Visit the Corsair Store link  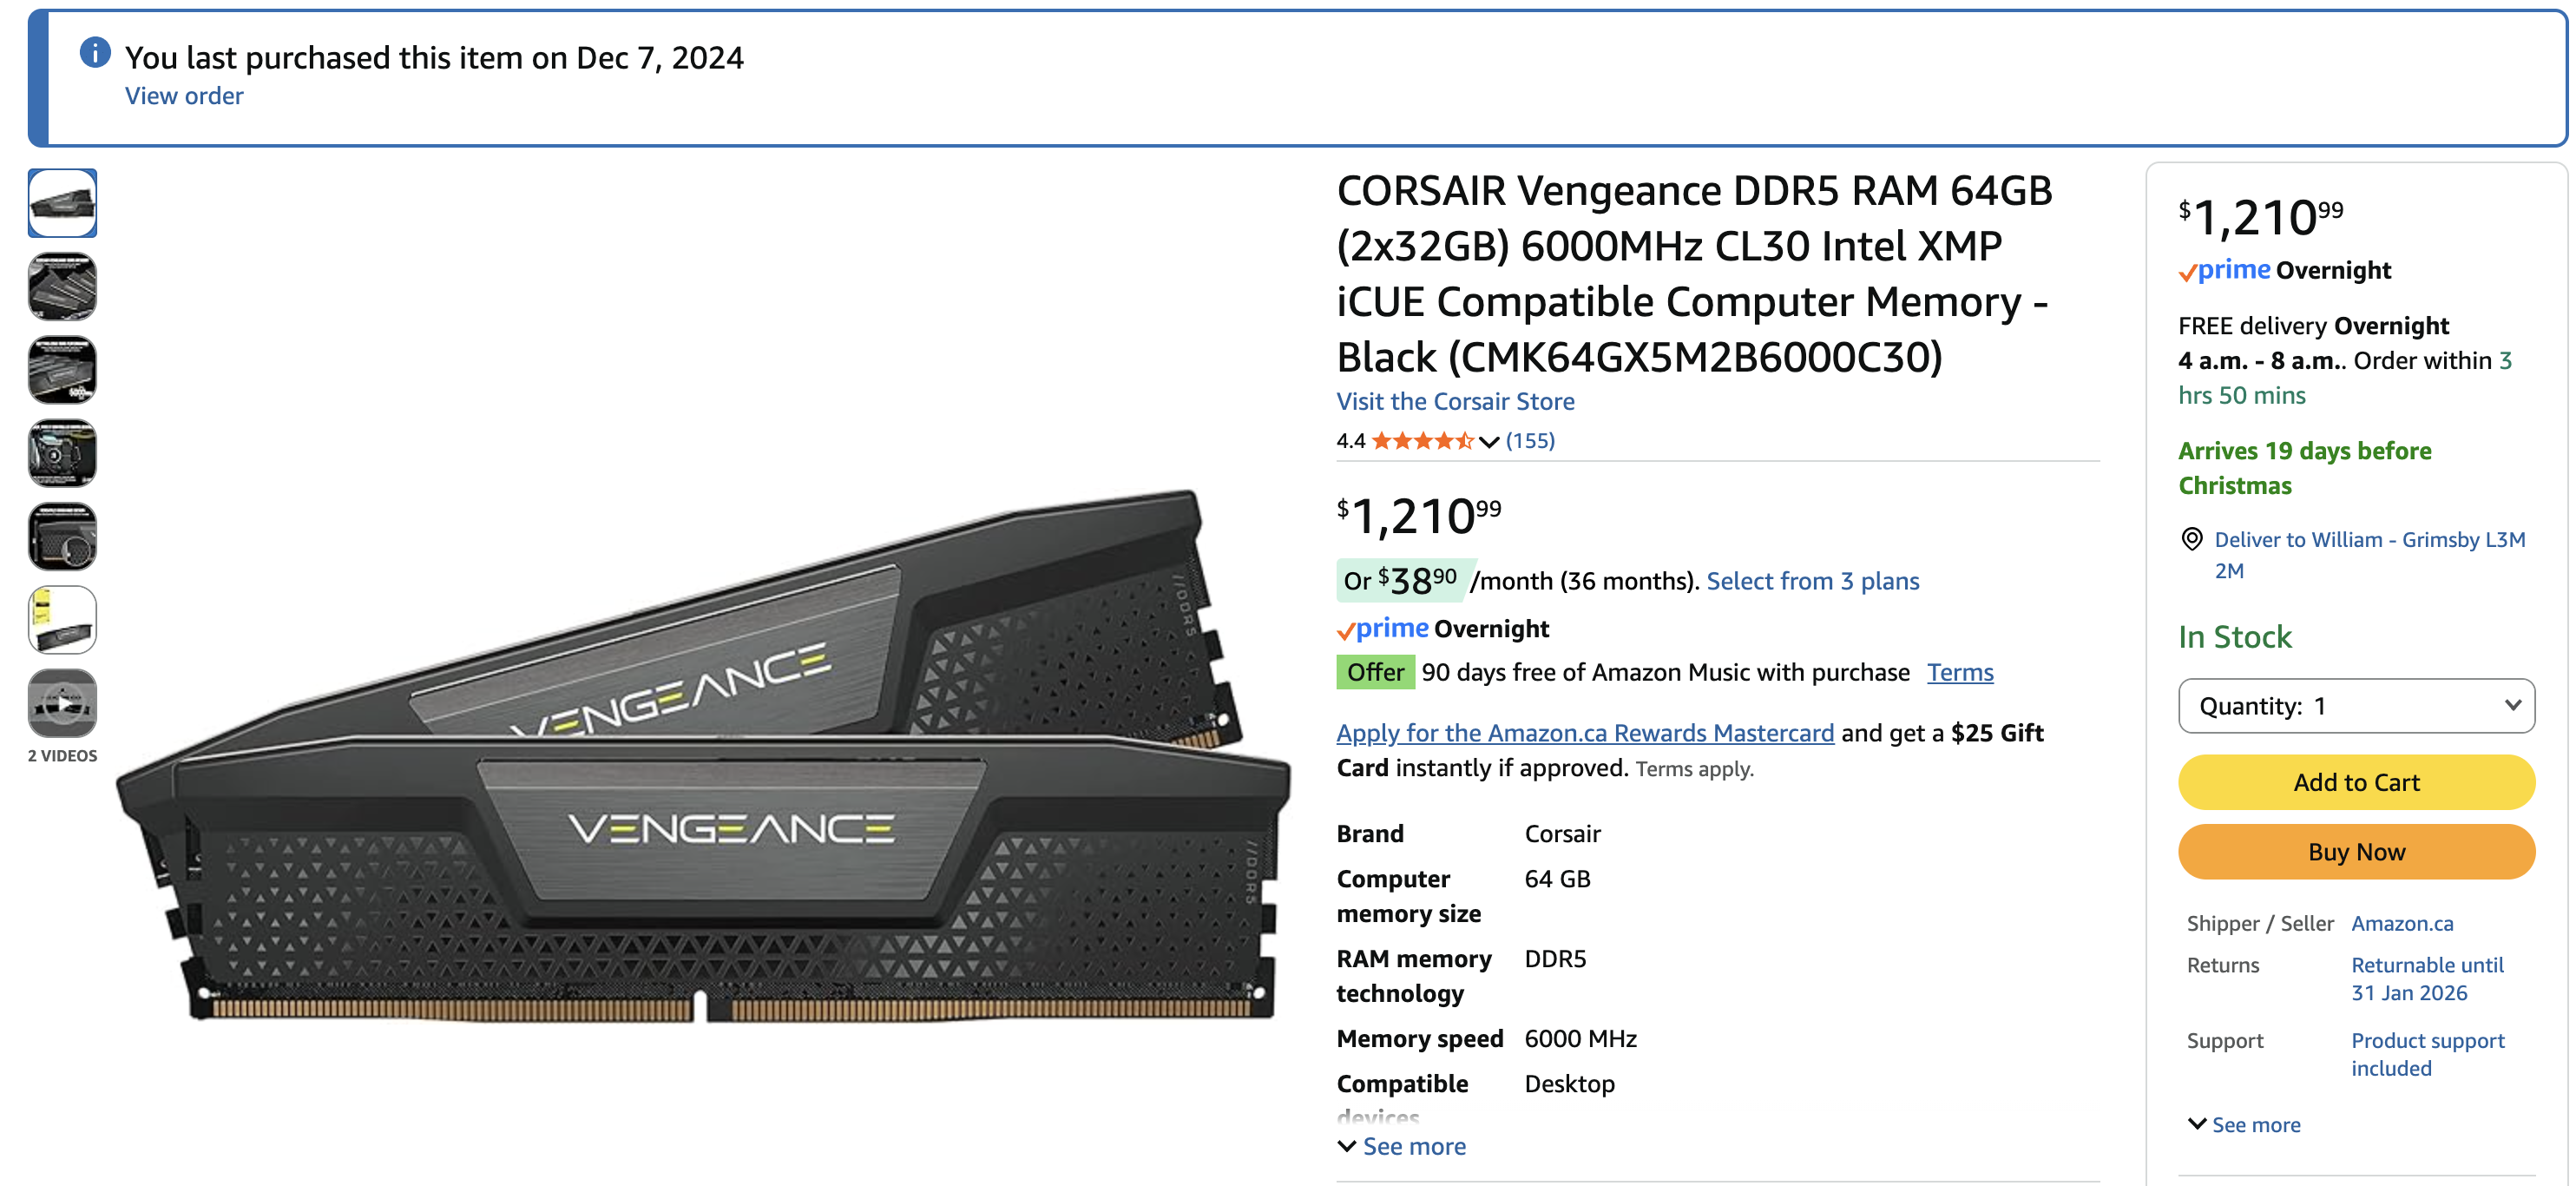pyautogui.click(x=1455, y=401)
